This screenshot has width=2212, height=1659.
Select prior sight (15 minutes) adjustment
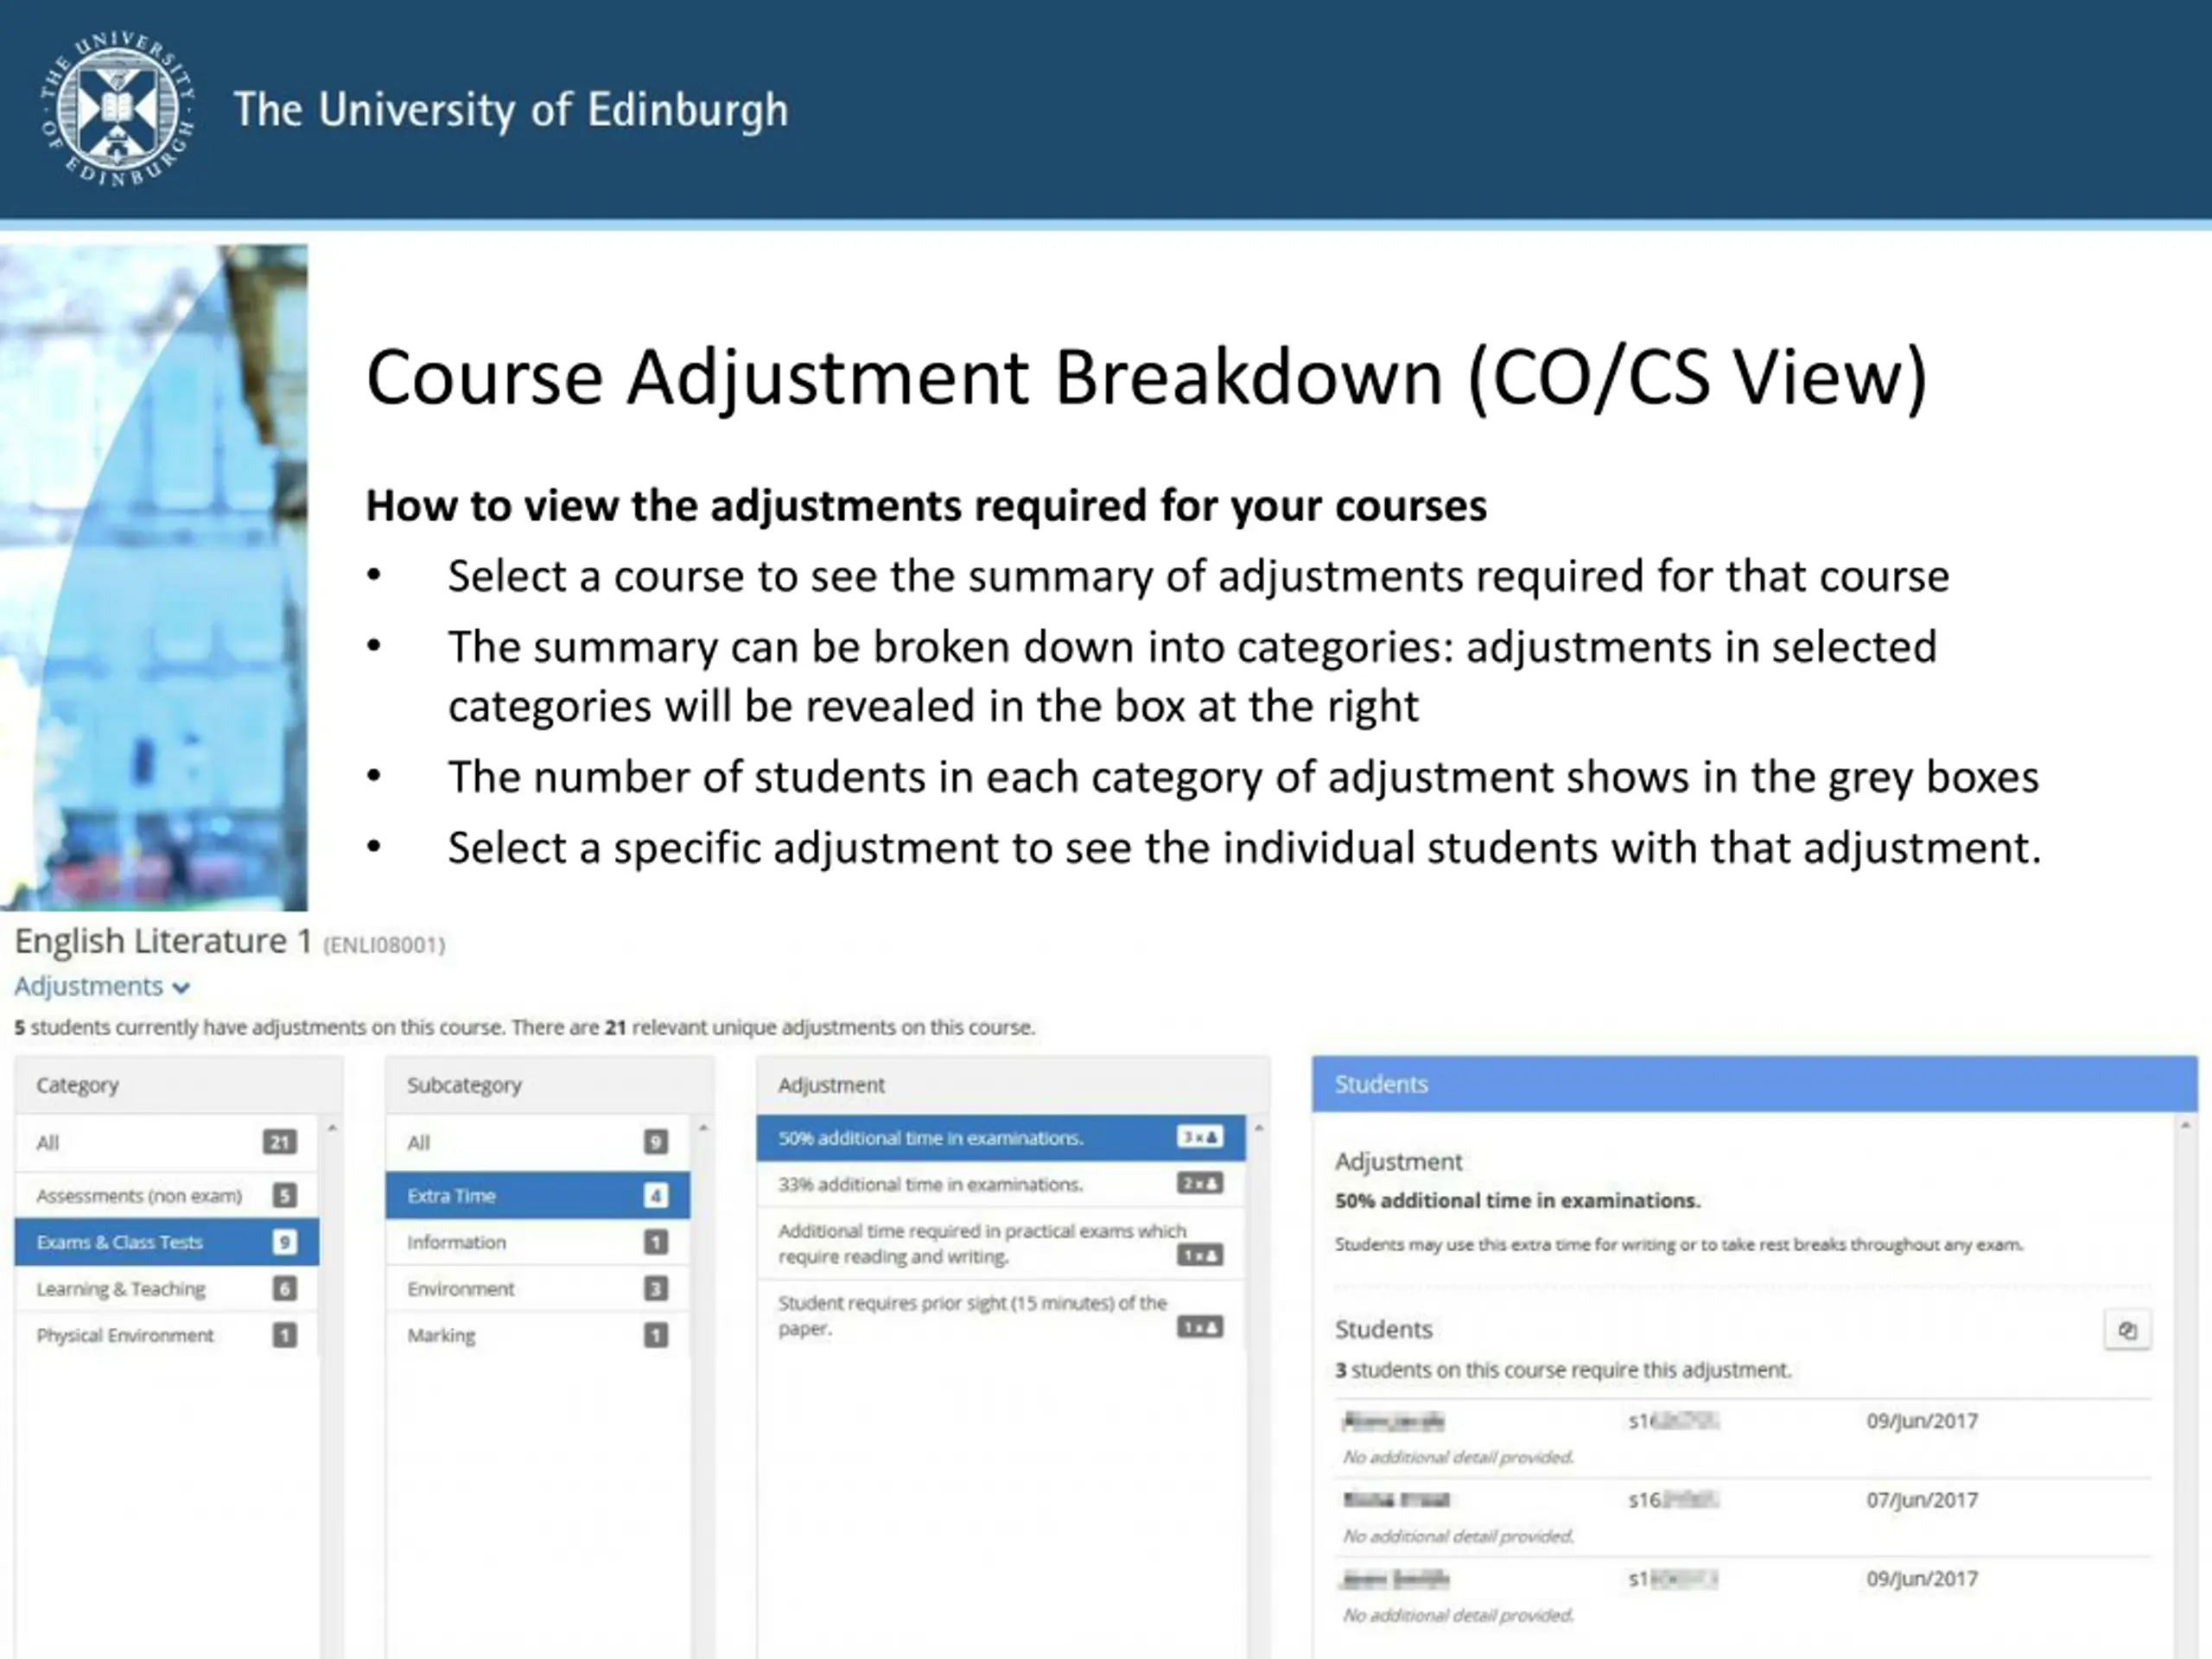coord(1001,1315)
